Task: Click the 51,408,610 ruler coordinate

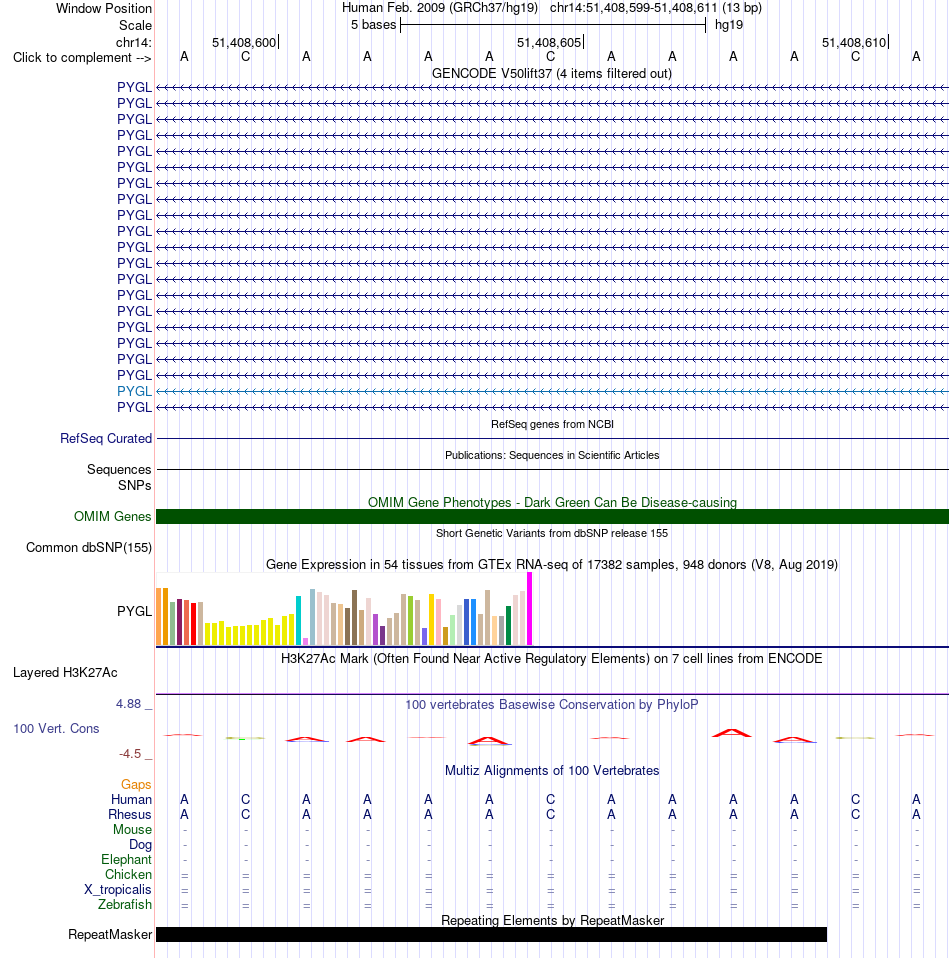Action: (853, 42)
